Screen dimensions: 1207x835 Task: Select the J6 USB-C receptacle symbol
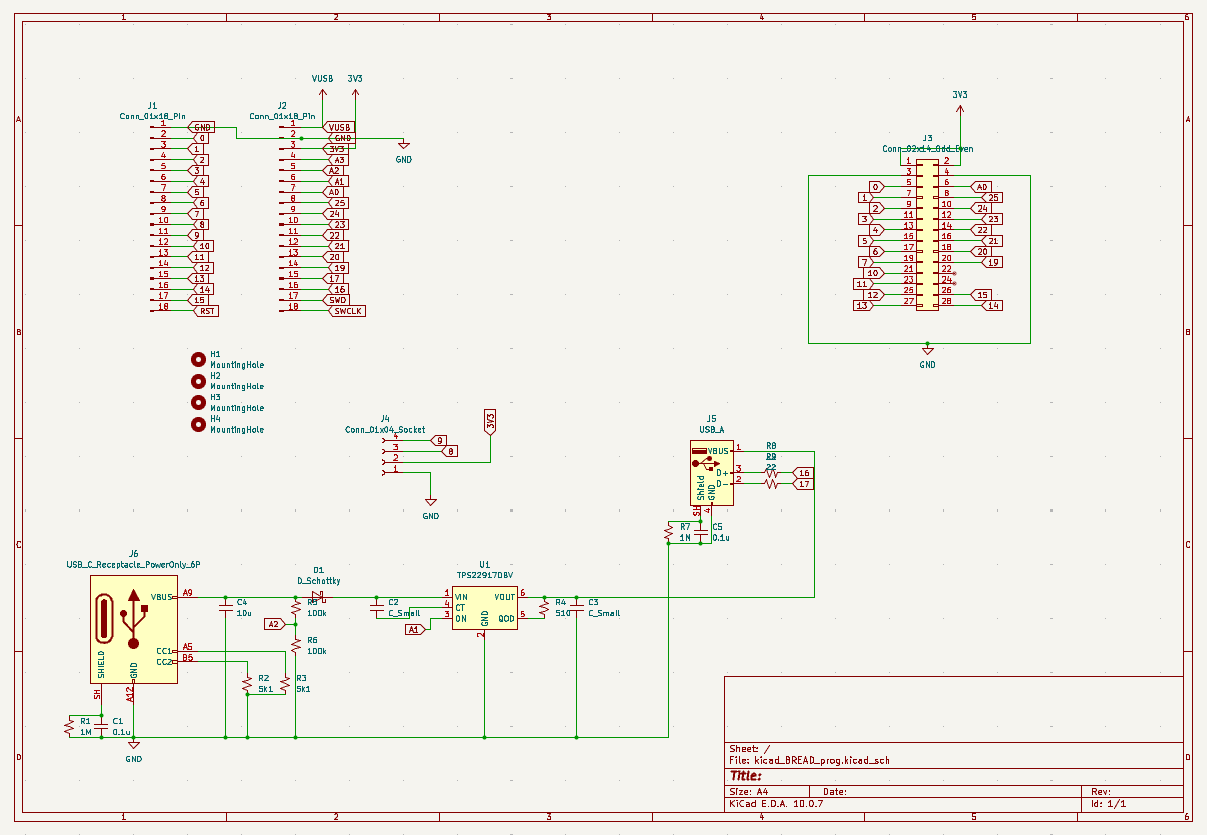(x=134, y=629)
